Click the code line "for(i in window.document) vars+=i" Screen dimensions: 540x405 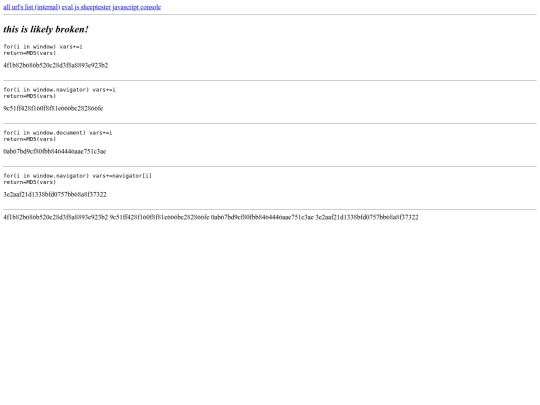click(58, 133)
